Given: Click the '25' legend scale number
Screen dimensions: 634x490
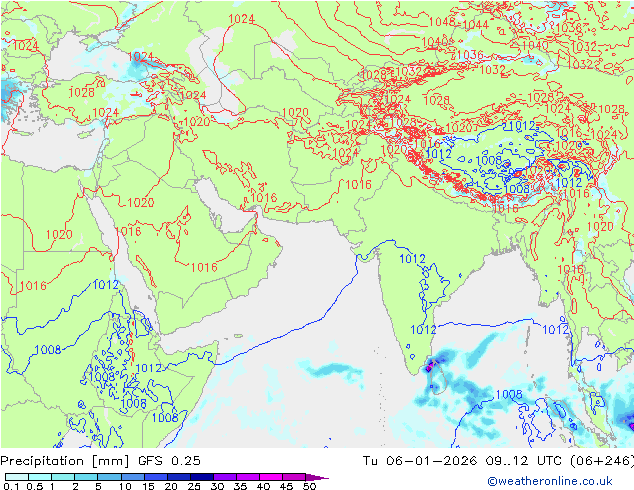Looking at the screenshot, I should pyautogui.click(x=194, y=486).
